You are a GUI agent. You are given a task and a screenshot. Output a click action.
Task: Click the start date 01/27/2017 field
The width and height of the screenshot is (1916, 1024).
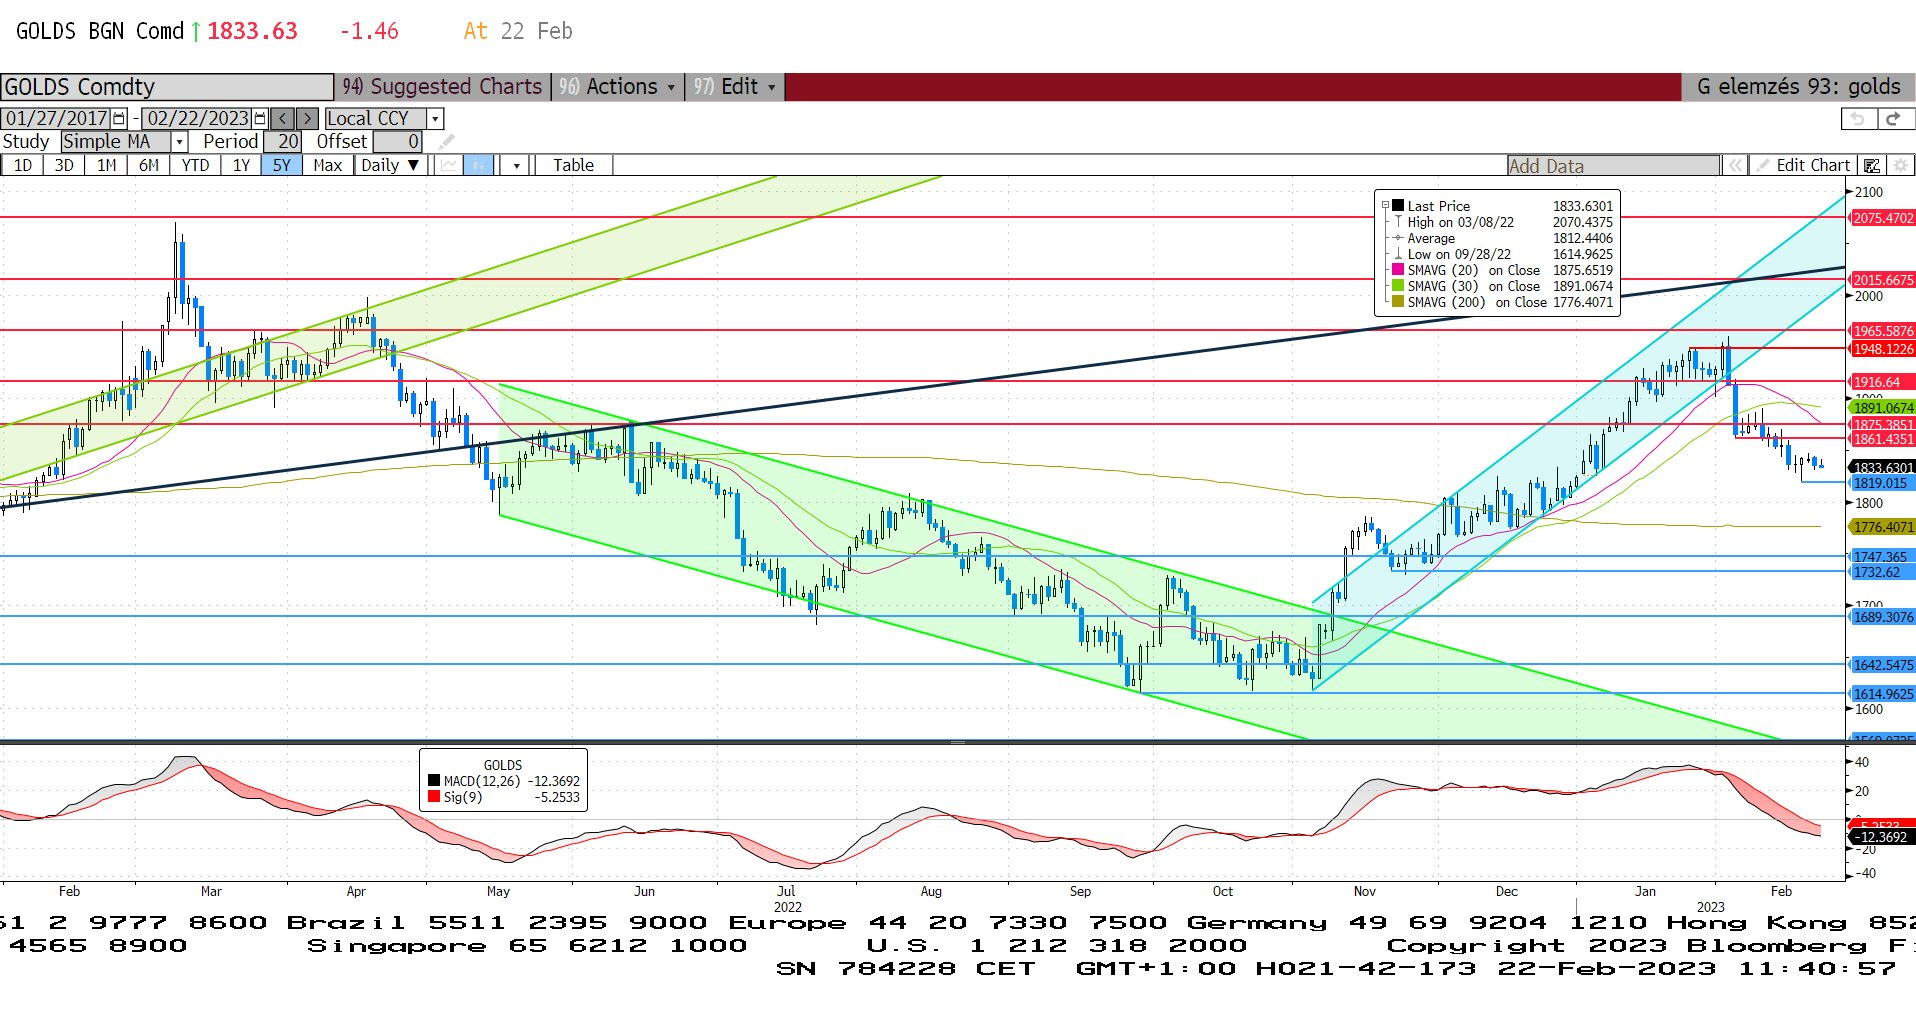57,118
